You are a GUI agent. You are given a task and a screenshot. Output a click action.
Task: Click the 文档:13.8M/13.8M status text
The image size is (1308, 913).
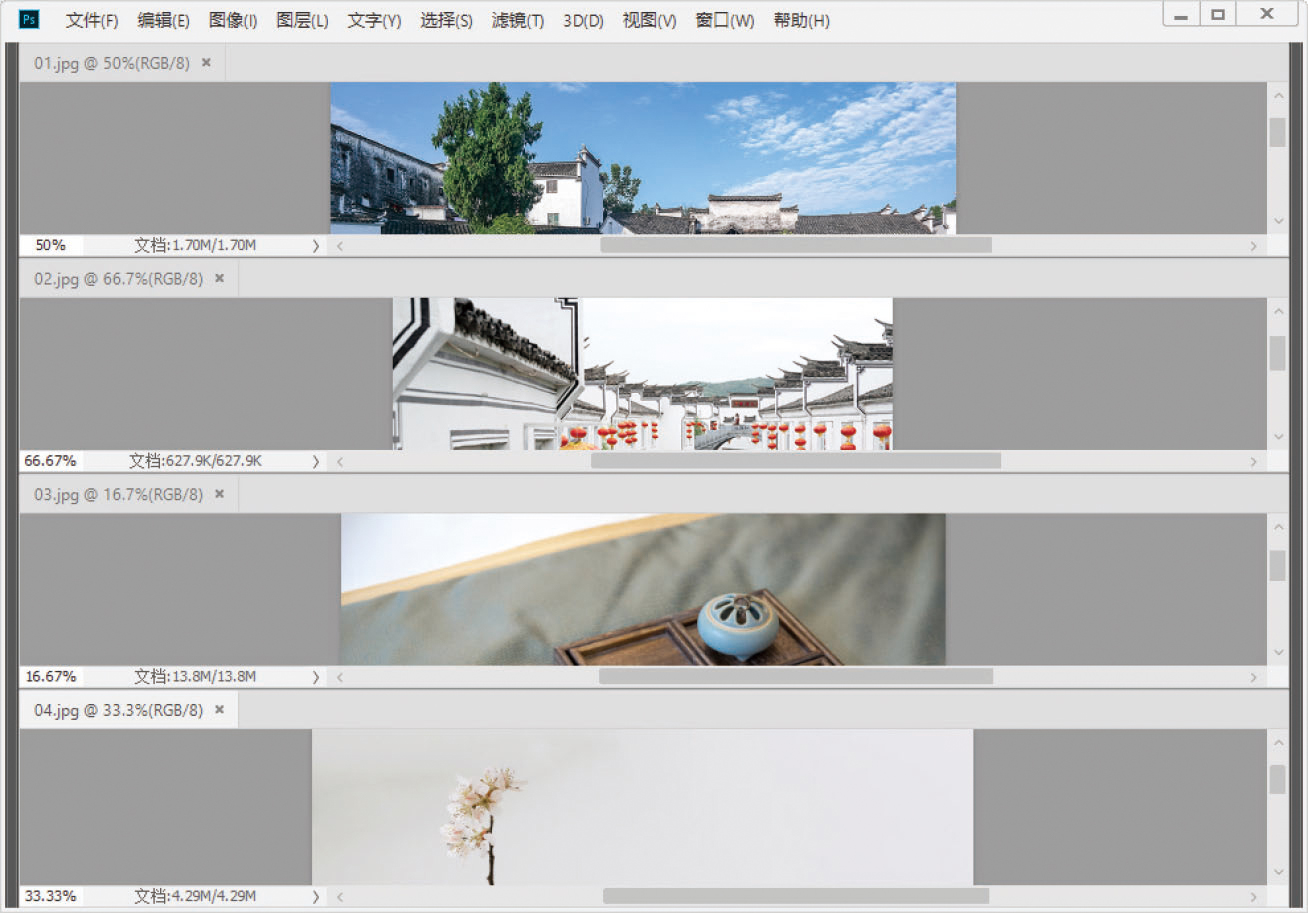coord(195,677)
